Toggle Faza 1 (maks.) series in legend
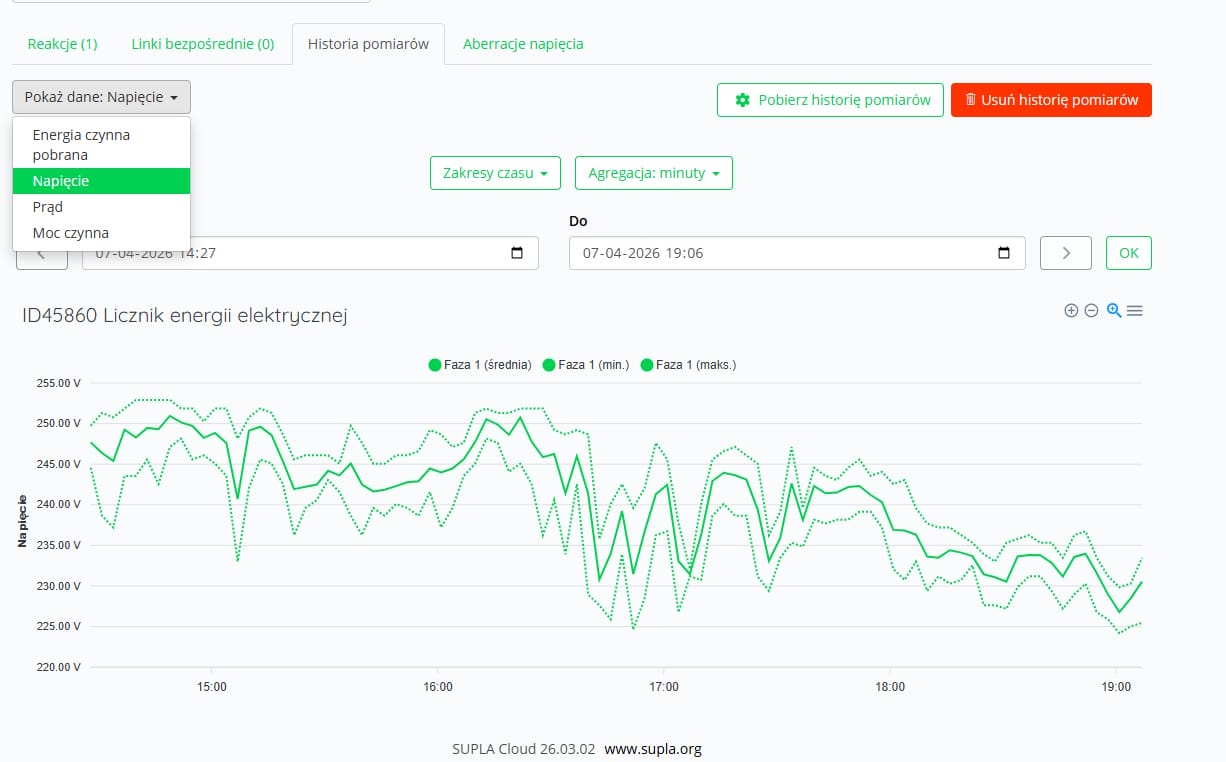This screenshot has width=1226, height=762. click(x=688, y=365)
